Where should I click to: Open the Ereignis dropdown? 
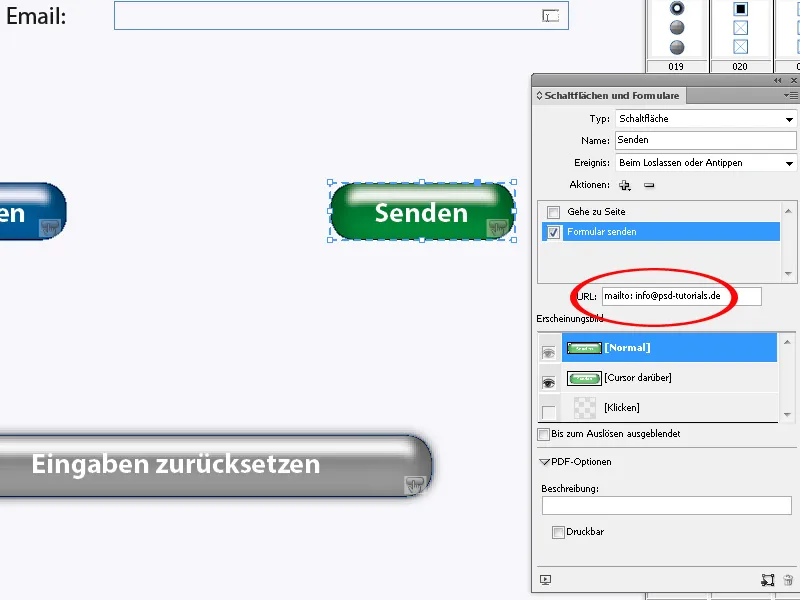click(706, 163)
